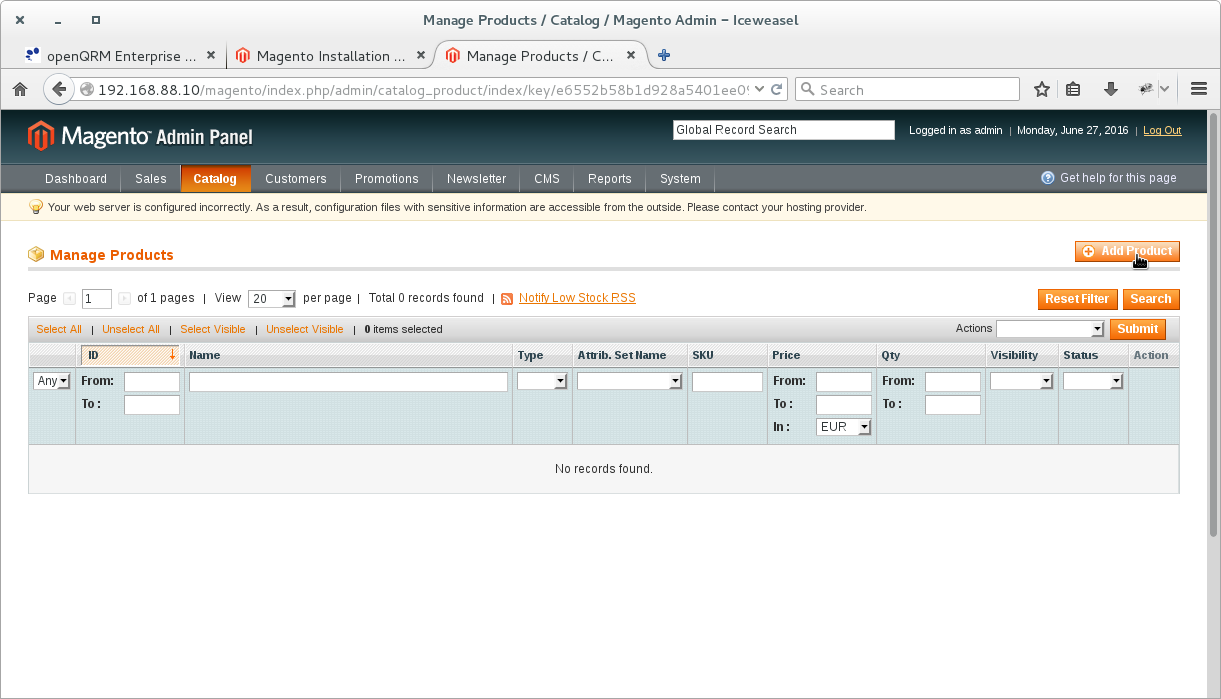Close the Magento Installation tab

[421, 56]
